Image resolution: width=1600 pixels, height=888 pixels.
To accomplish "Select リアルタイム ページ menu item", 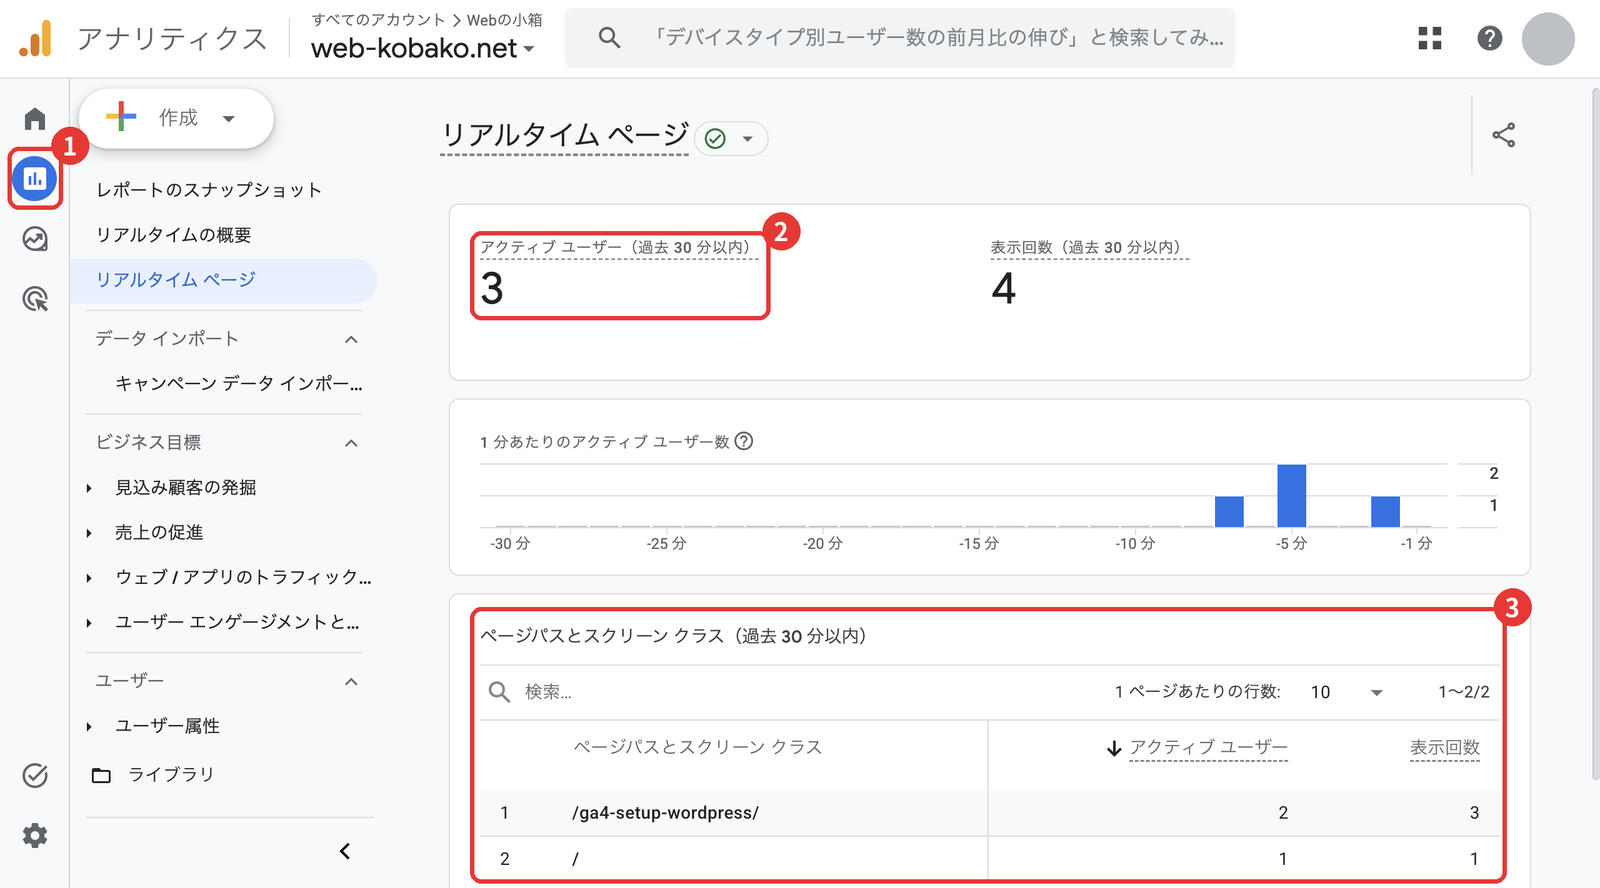I will [x=224, y=280].
